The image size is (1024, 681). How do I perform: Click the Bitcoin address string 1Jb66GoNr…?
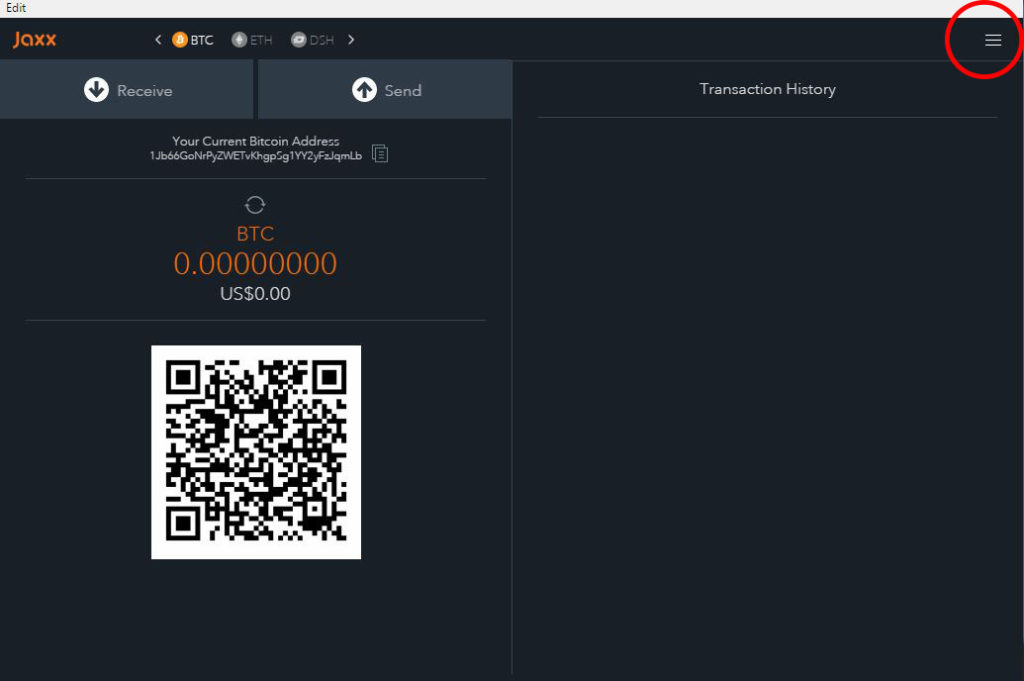[255, 156]
